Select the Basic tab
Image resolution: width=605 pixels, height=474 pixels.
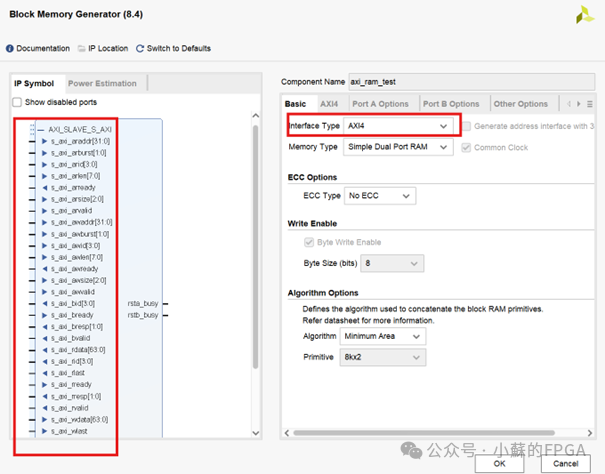click(295, 104)
